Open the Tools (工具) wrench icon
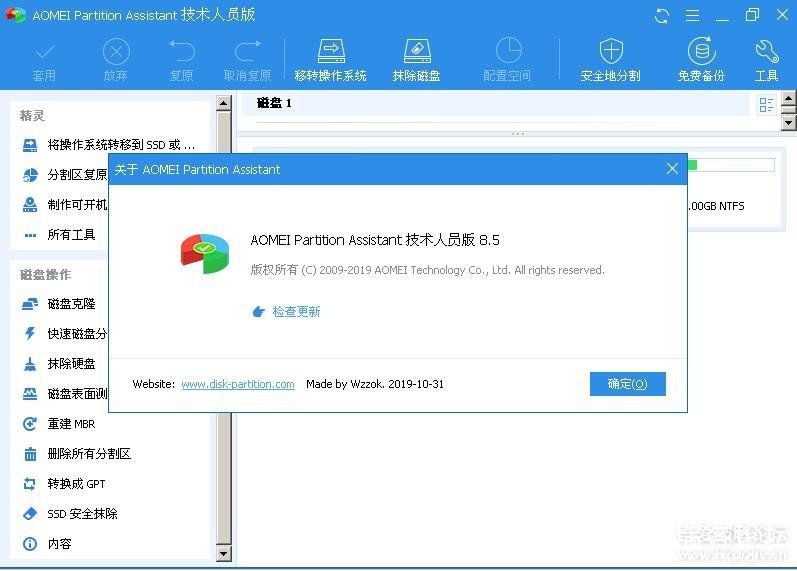Image resolution: width=797 pixels, height=571 pixels. 766,59
